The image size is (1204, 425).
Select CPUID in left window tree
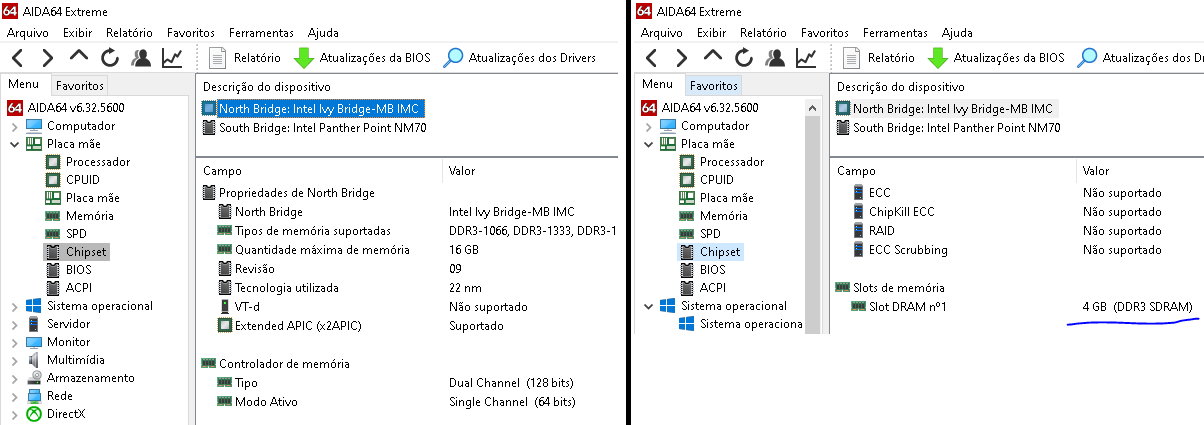click(82, 180)
